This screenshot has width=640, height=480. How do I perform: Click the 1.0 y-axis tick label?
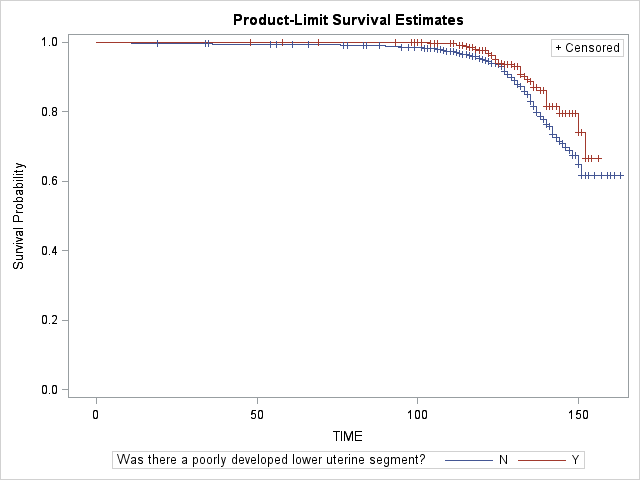46,42
